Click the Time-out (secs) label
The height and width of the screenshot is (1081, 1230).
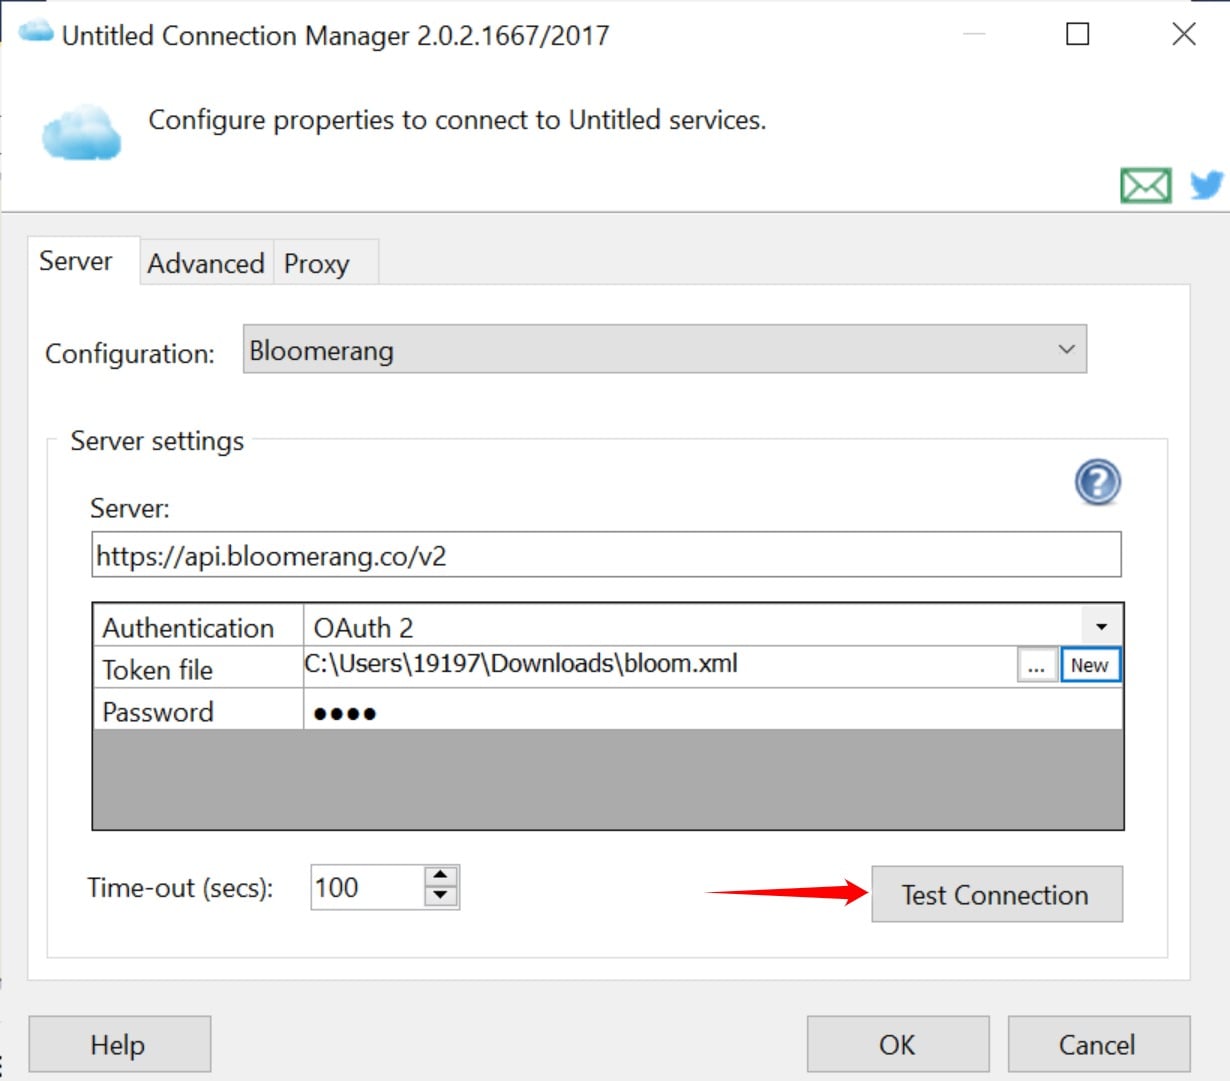180,888
